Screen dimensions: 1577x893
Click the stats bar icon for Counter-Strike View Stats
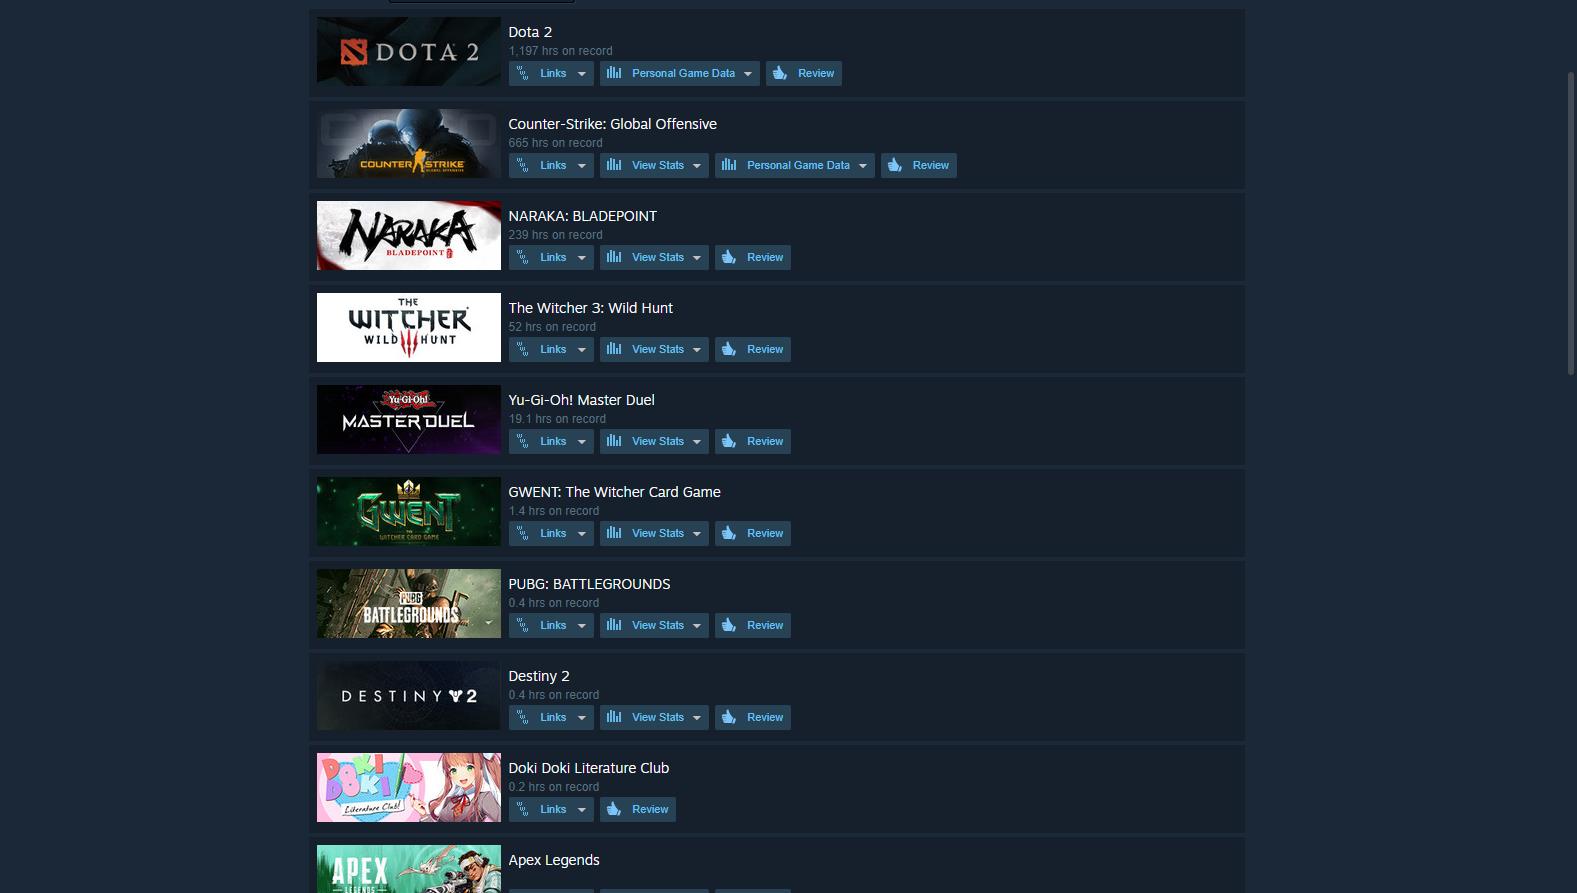pos(614,165)
